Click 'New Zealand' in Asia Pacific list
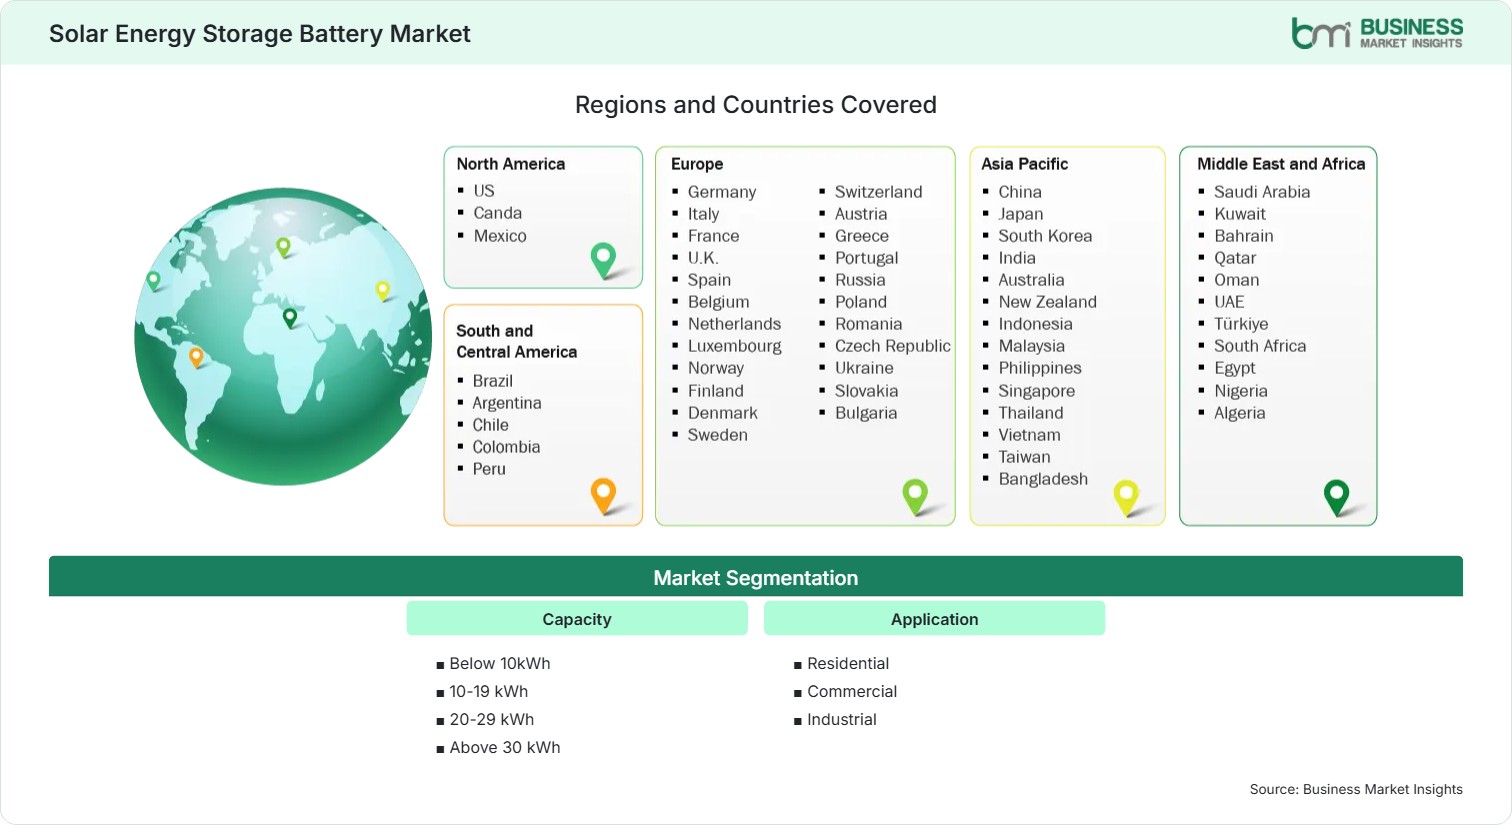This screenshot has width=1512, height=825. click(x=1047, y=302)
